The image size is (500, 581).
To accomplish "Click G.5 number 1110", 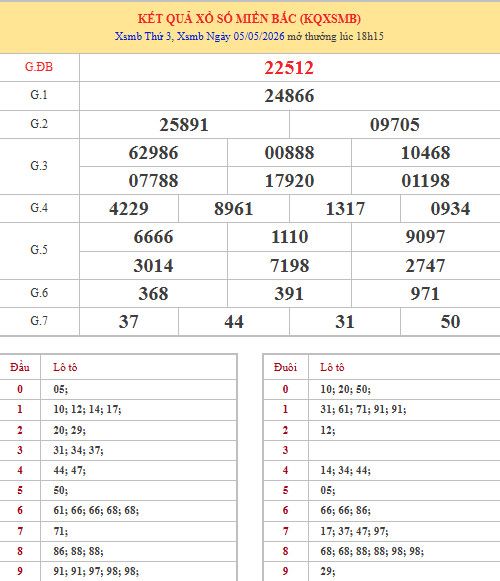I will (289, 237).
